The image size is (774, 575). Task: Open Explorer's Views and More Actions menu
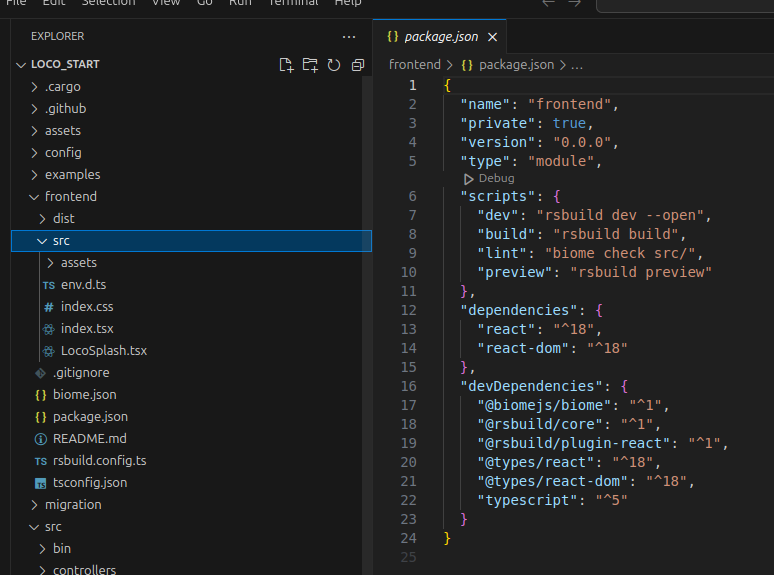(348, 36)
